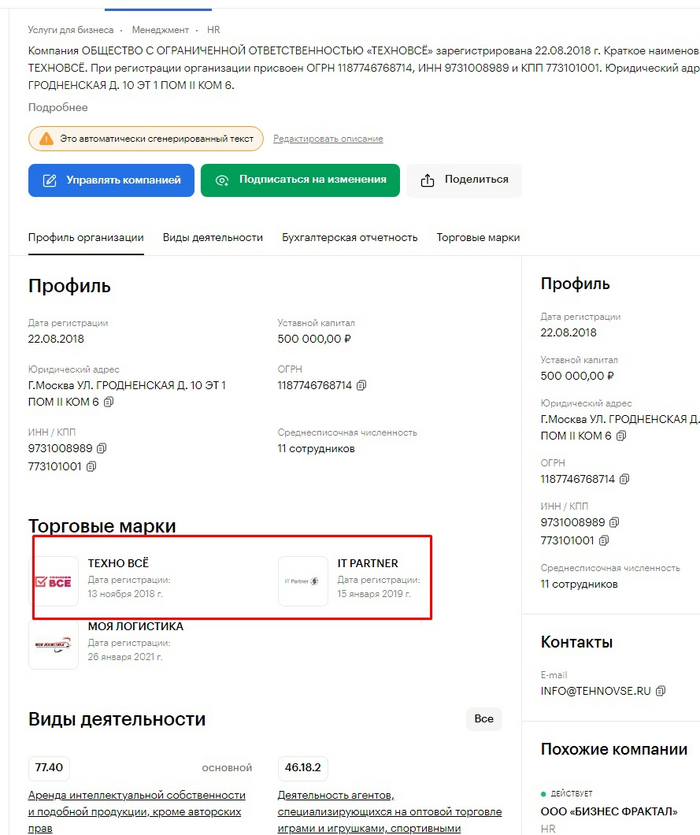Open the МОЯ ЛОГИСТИКА trademark logo
Image resolution: width=700 pixels, height=835 pixels.
pyautogui.click(x=55, y=646)
